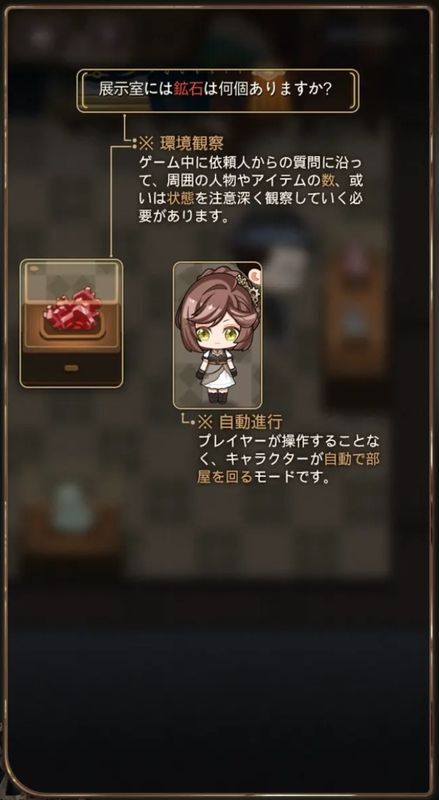
Task: Select the blurred blue vase on the pedestal
Action: pos(67,508)
